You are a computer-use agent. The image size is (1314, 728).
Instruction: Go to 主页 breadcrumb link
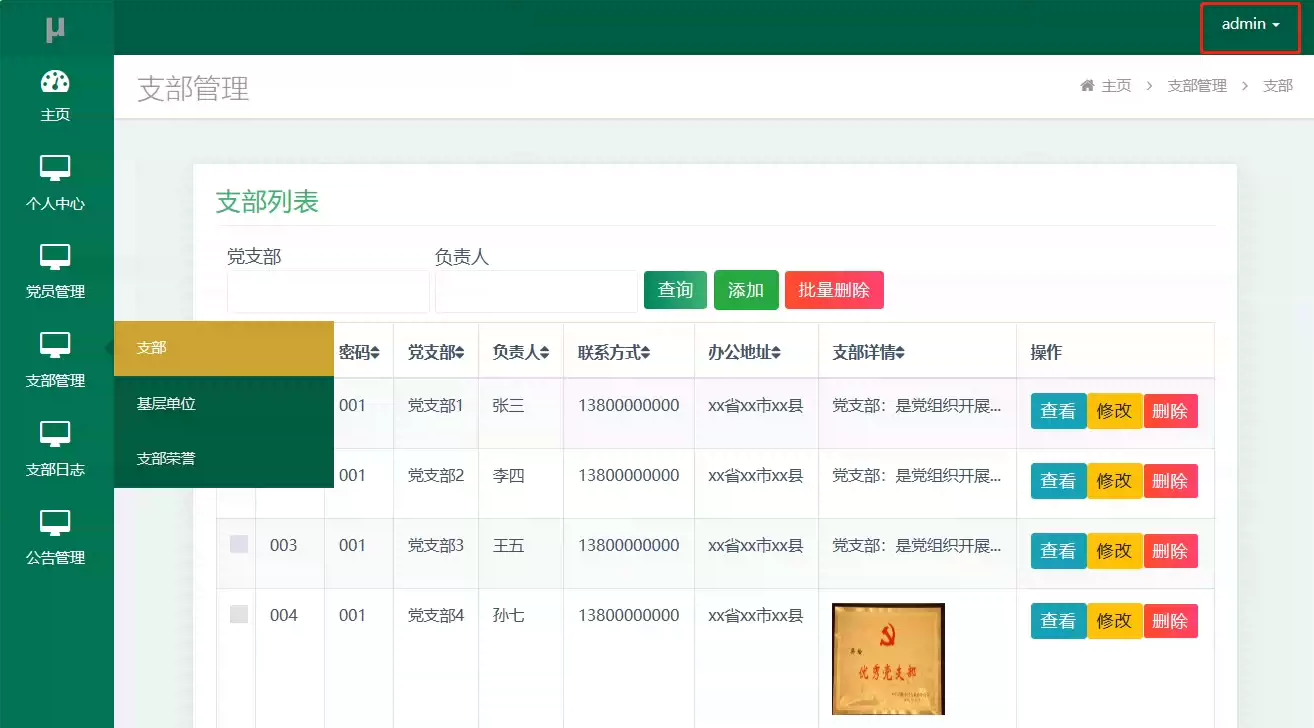(x=1116, y=86)
